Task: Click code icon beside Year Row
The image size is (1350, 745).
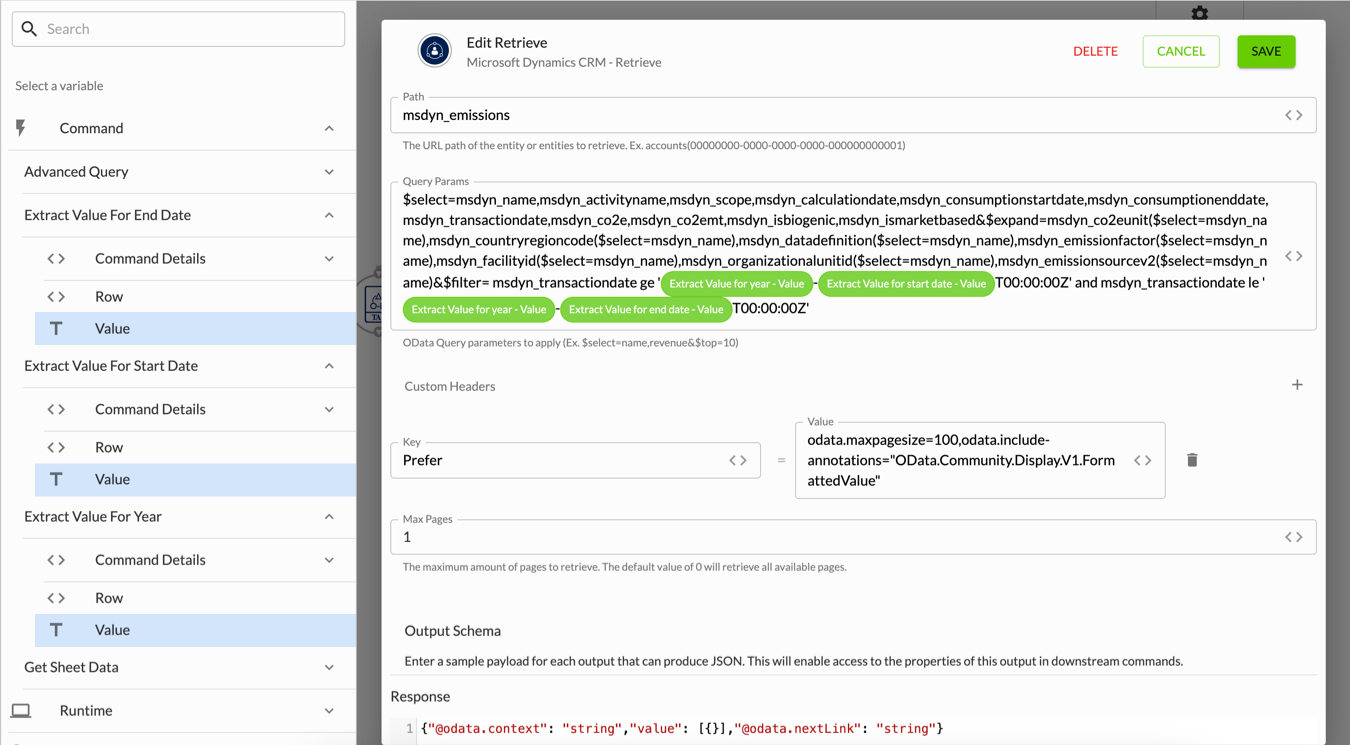Action: click(56, 598)
